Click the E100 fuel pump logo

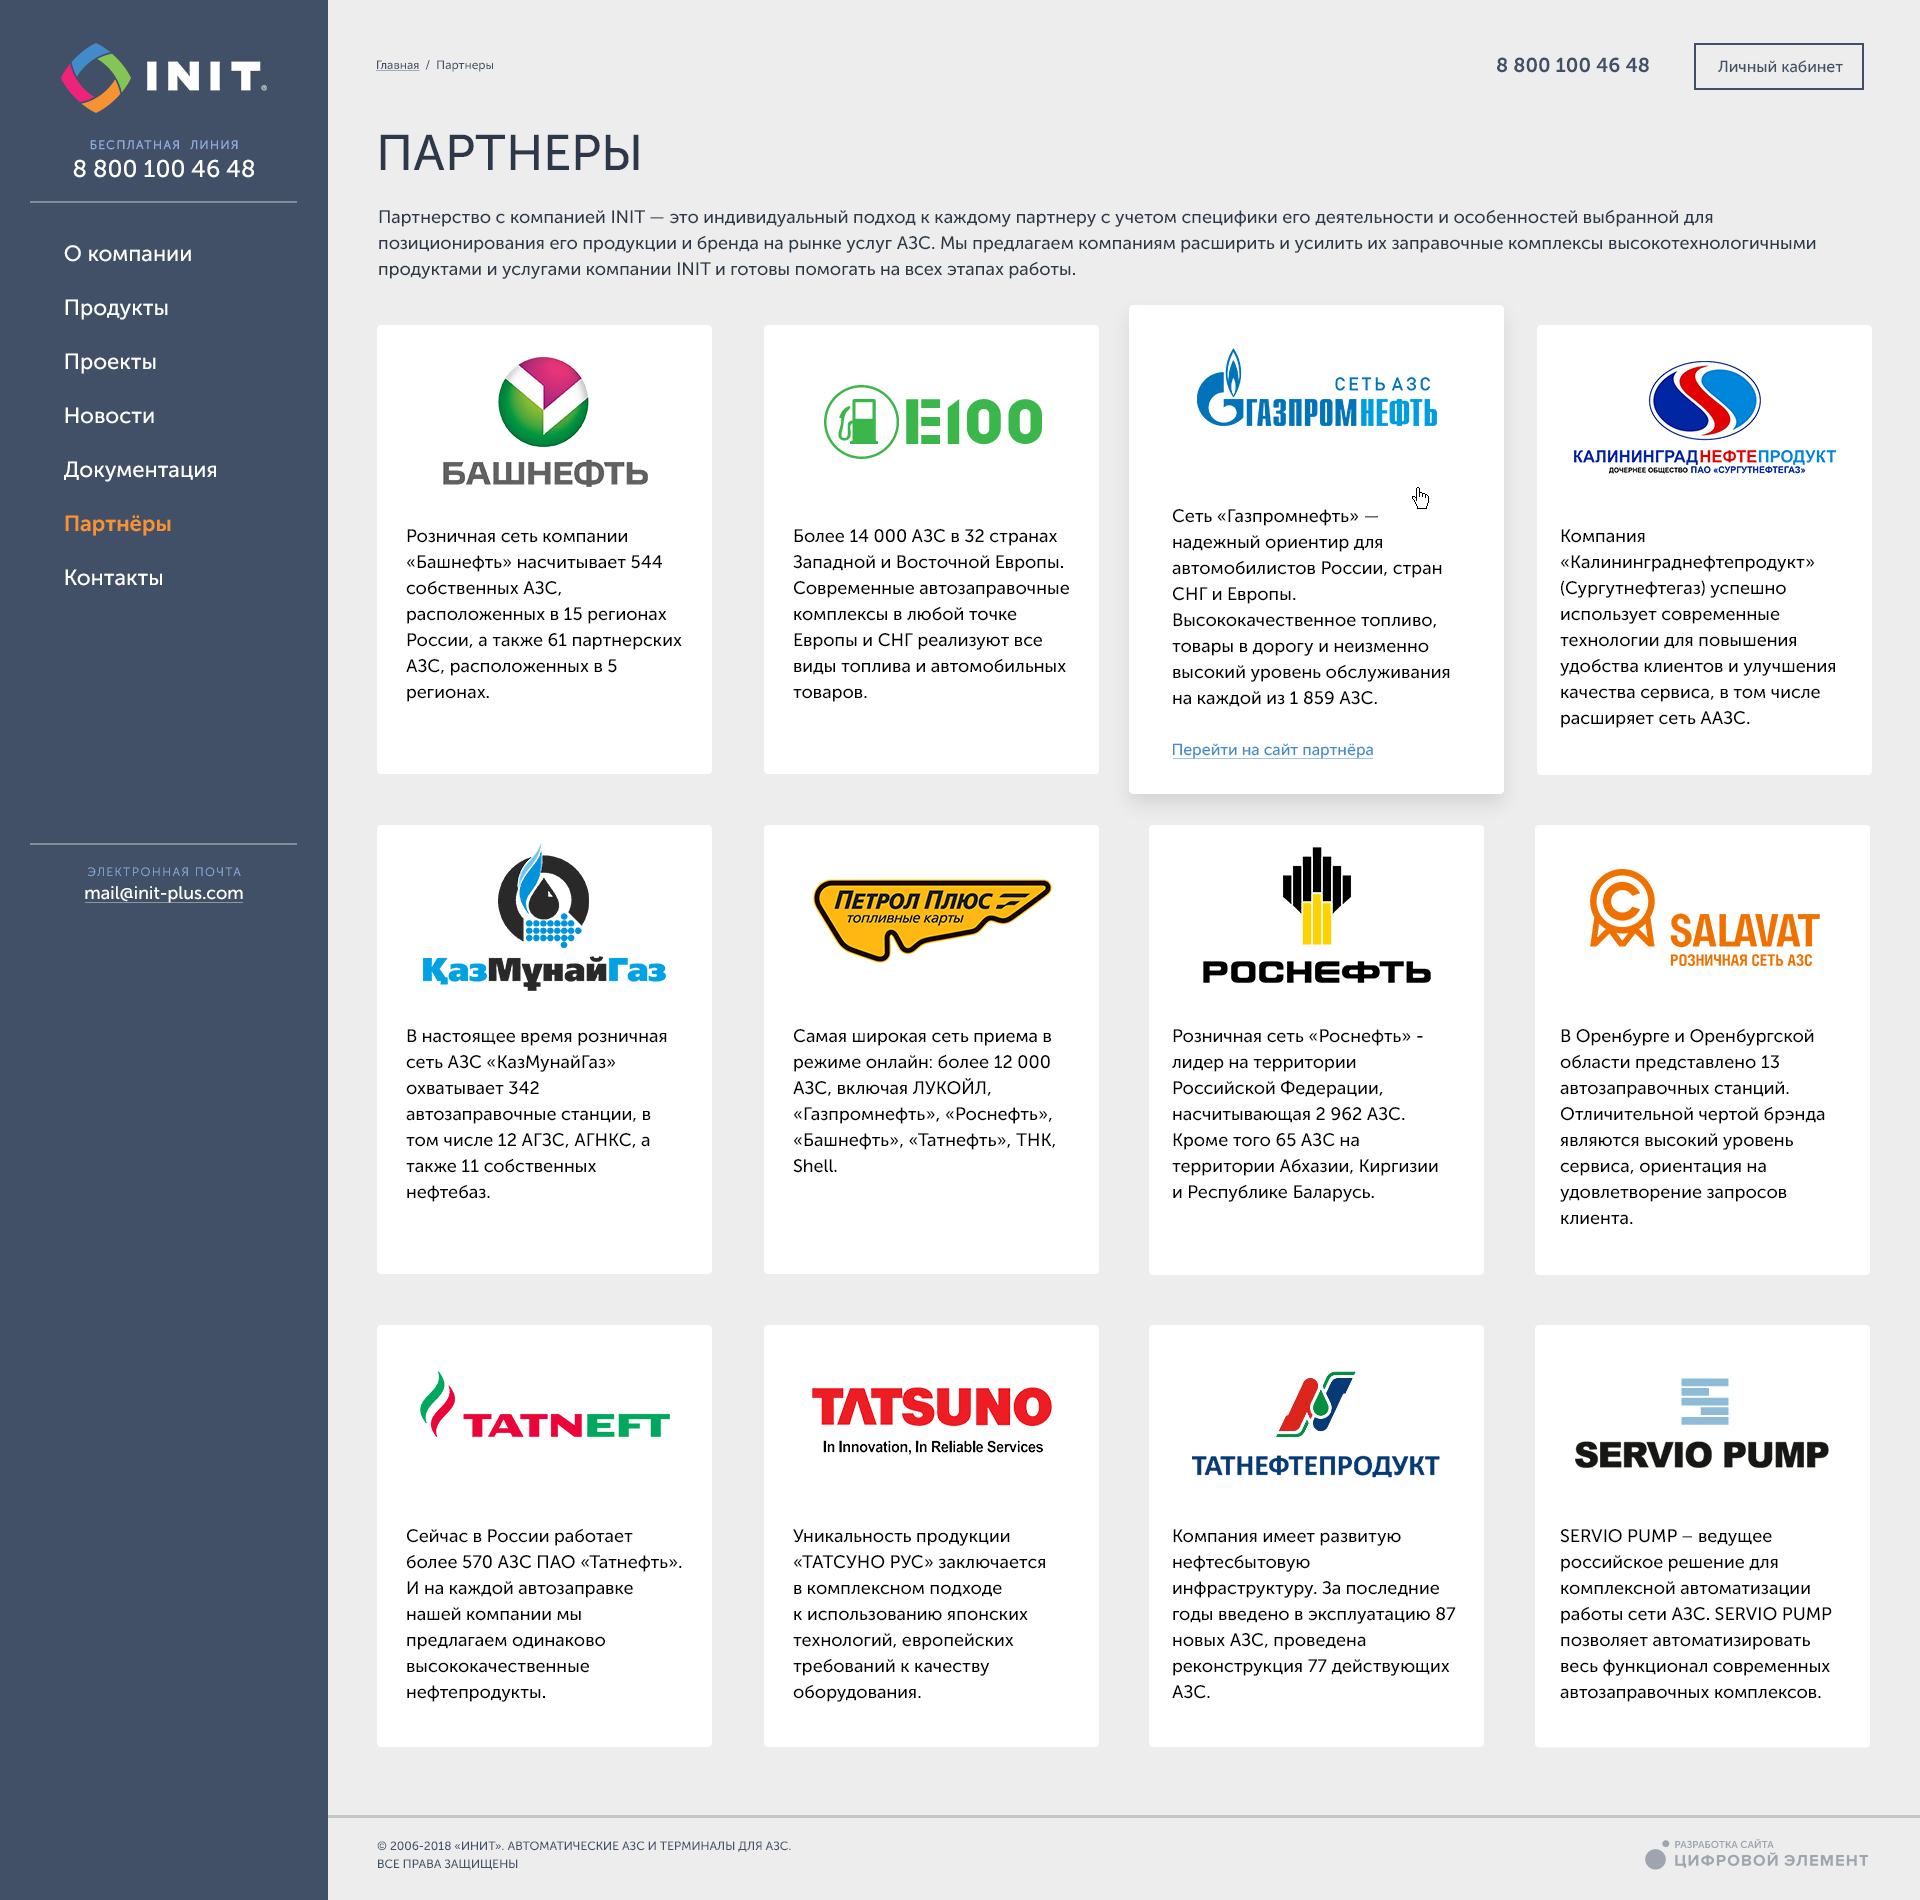[x=932, y=421]
